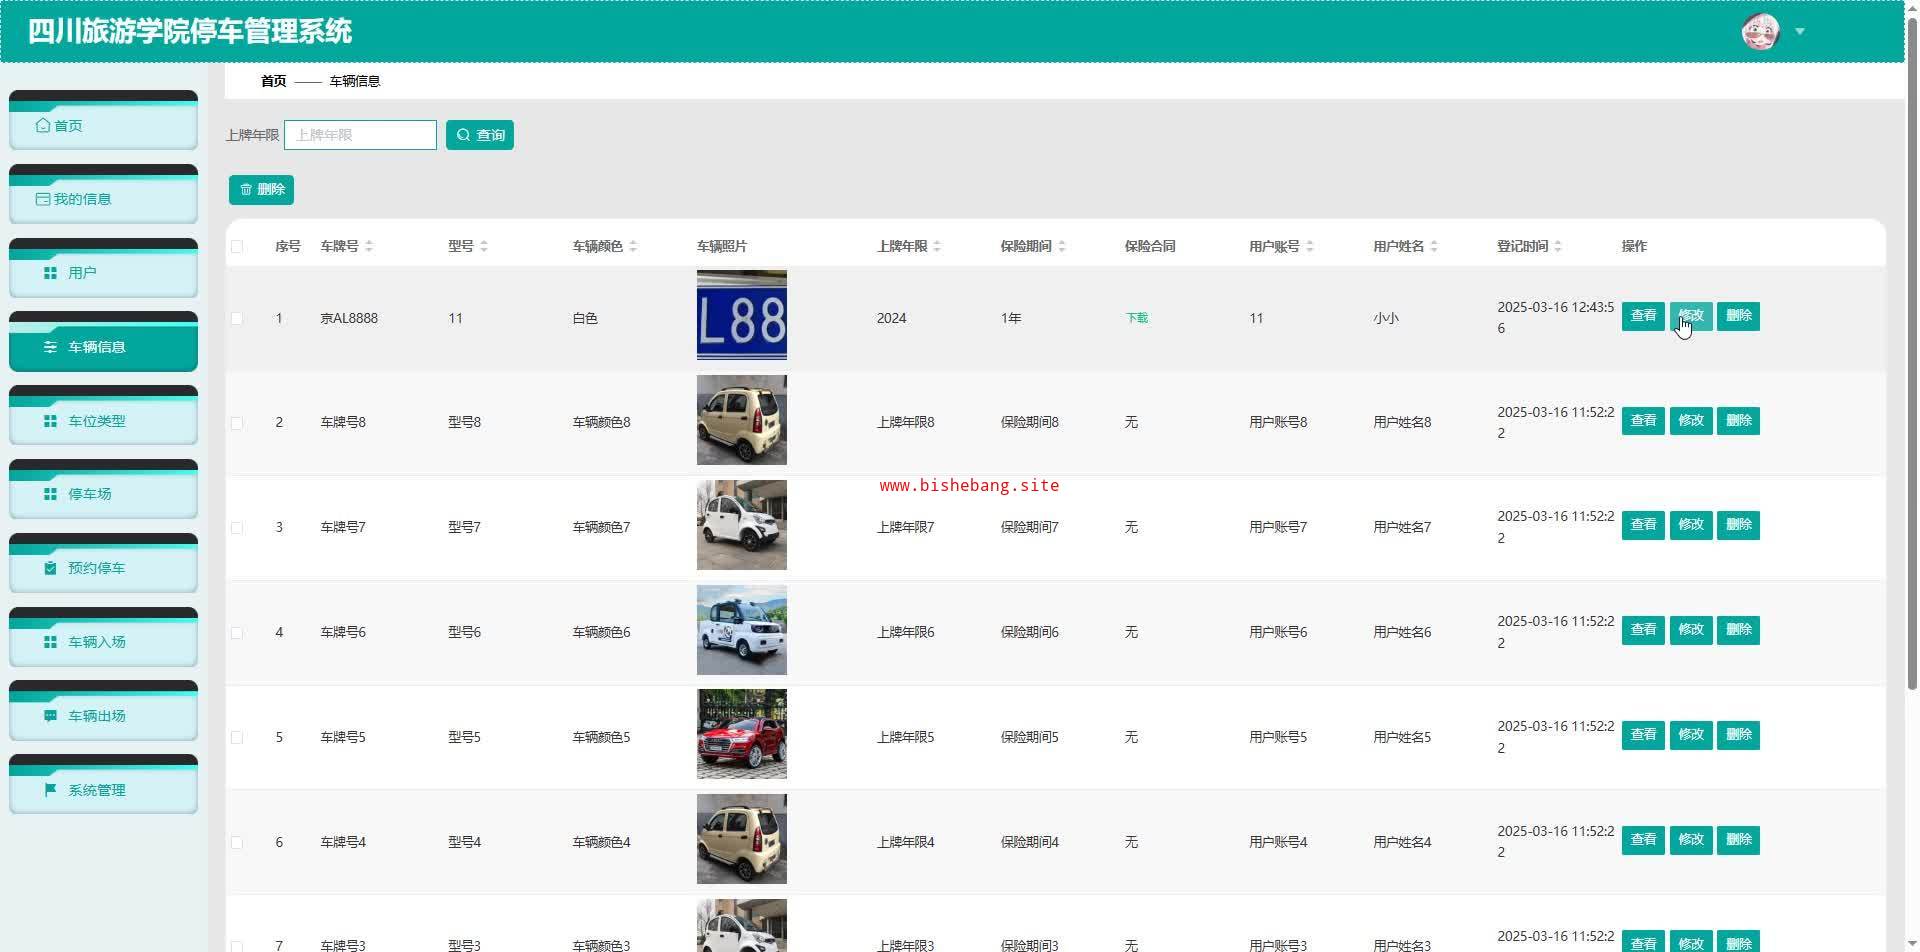This screenshot has width=1920, height=952.
Task: Click the flag icon beside 系统管理
Action: [50, 790]
